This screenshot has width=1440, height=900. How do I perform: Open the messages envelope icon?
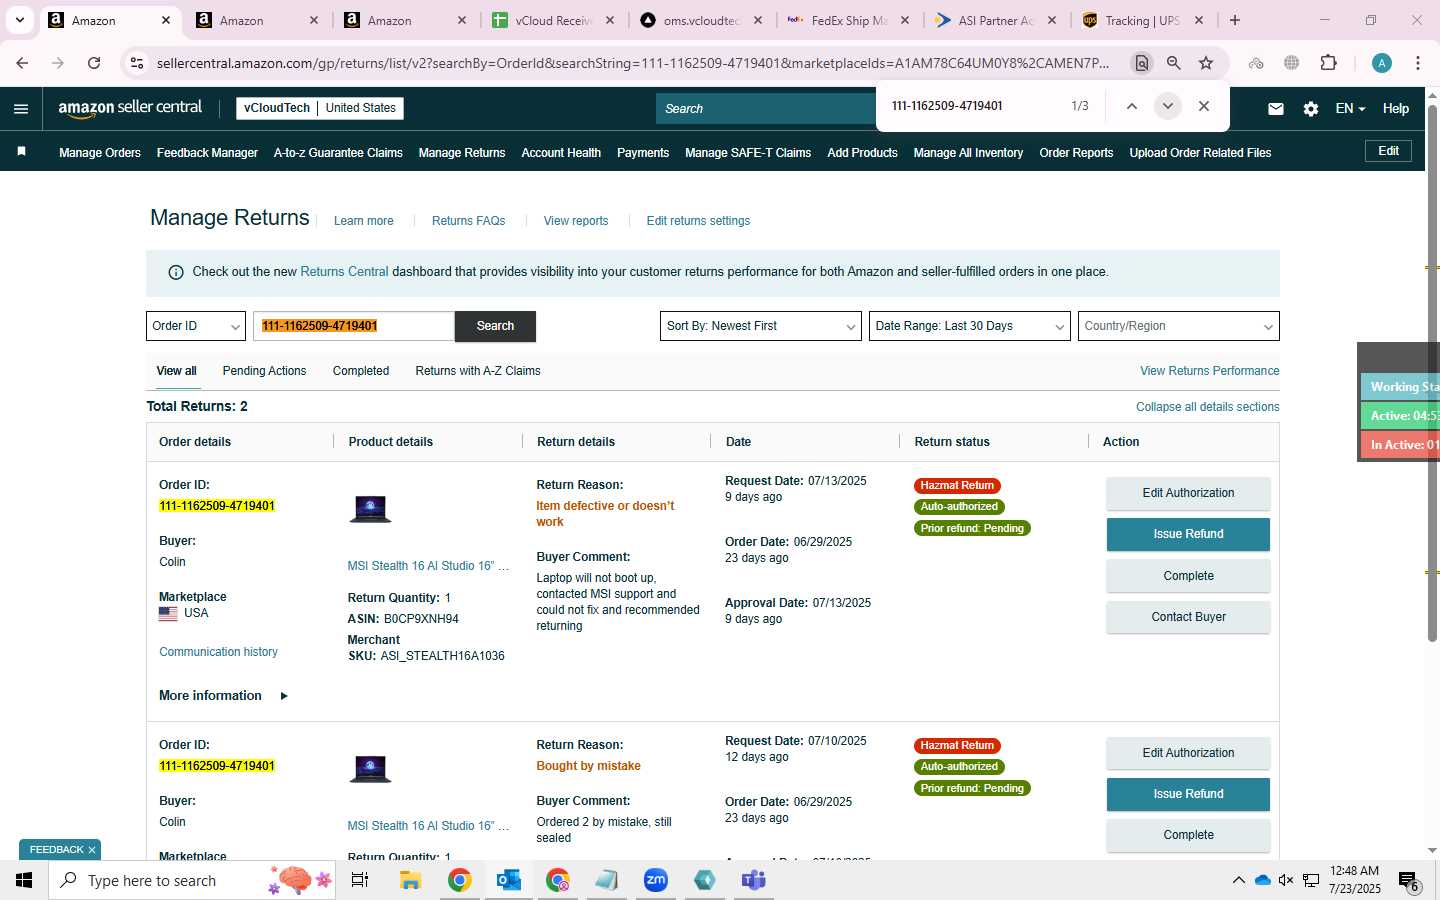[1276, 109]
